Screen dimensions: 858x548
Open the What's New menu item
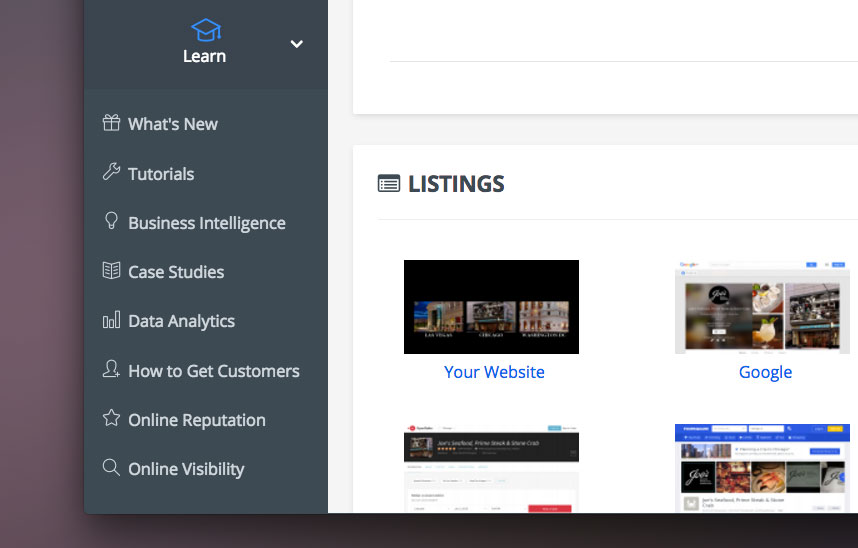tap(173, 124)
